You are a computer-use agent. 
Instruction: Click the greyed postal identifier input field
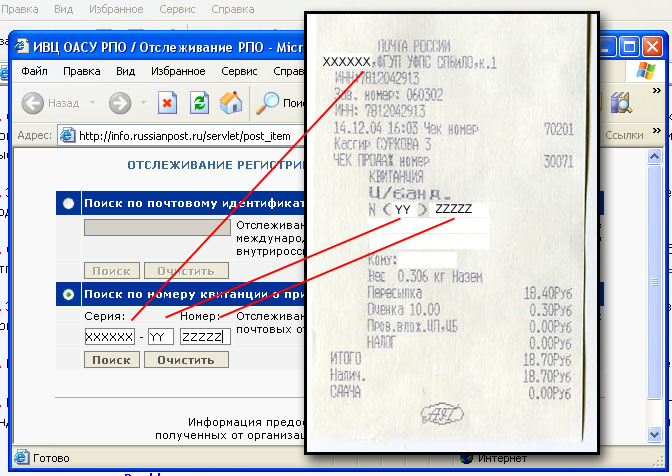click(x=157, y=228)
